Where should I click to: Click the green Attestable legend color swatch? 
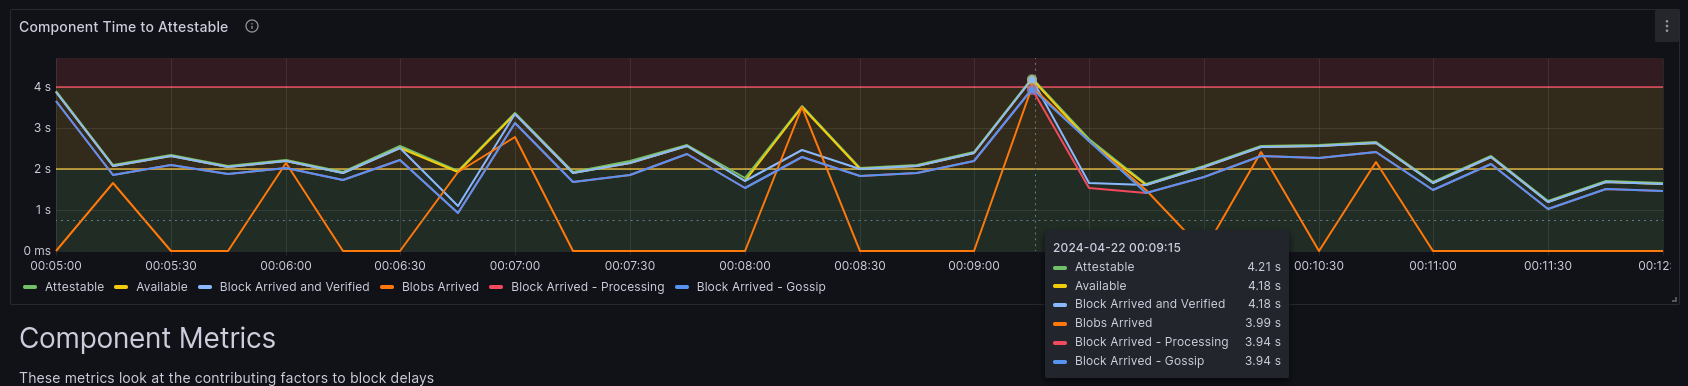[30, 287]
